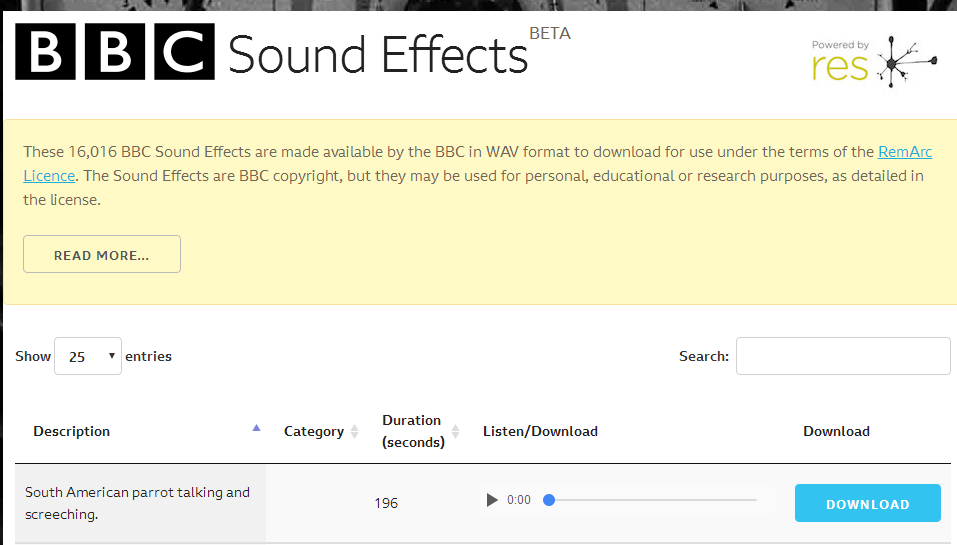Open the RemArc Licence link
957x545 pixels.
click(905, 151)
